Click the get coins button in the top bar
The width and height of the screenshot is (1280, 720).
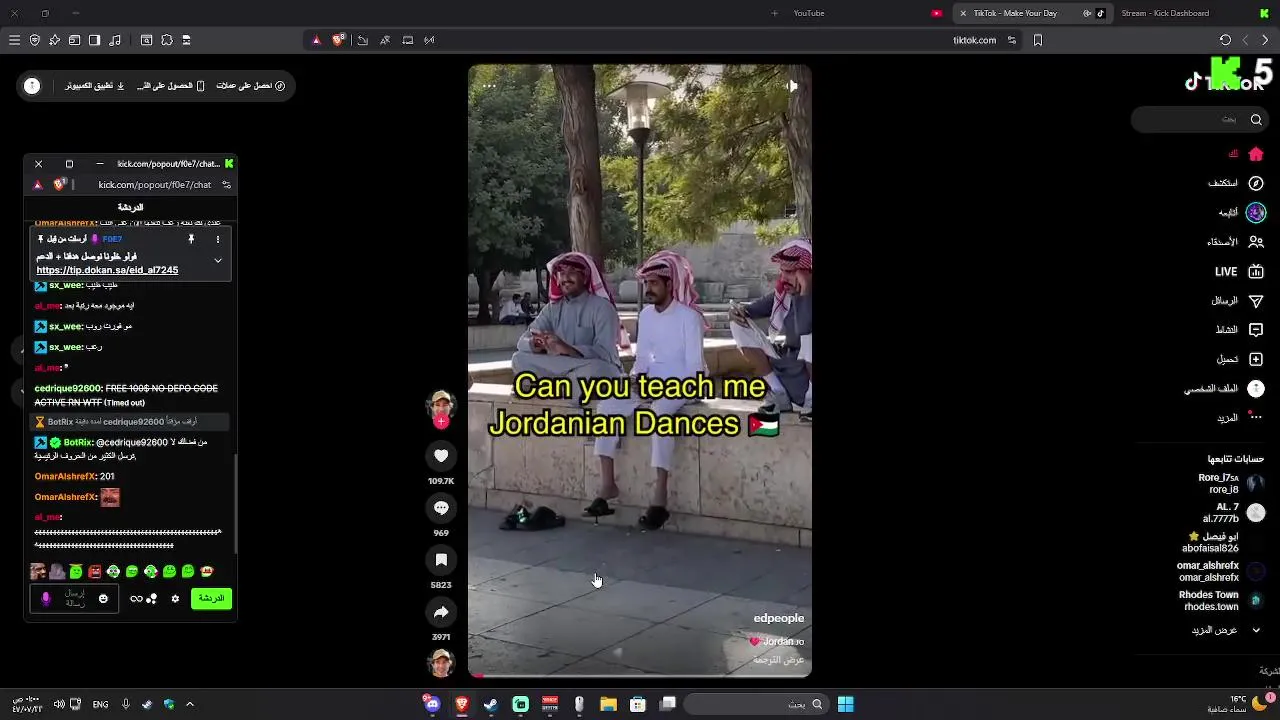pos(251,86)
